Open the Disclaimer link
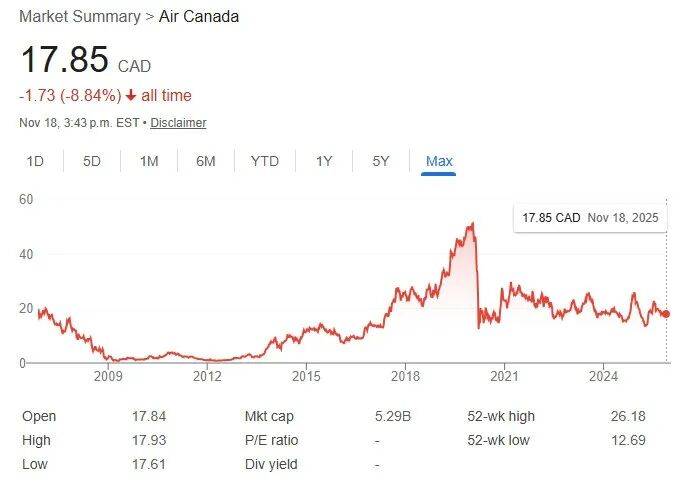 click(180, 123)
